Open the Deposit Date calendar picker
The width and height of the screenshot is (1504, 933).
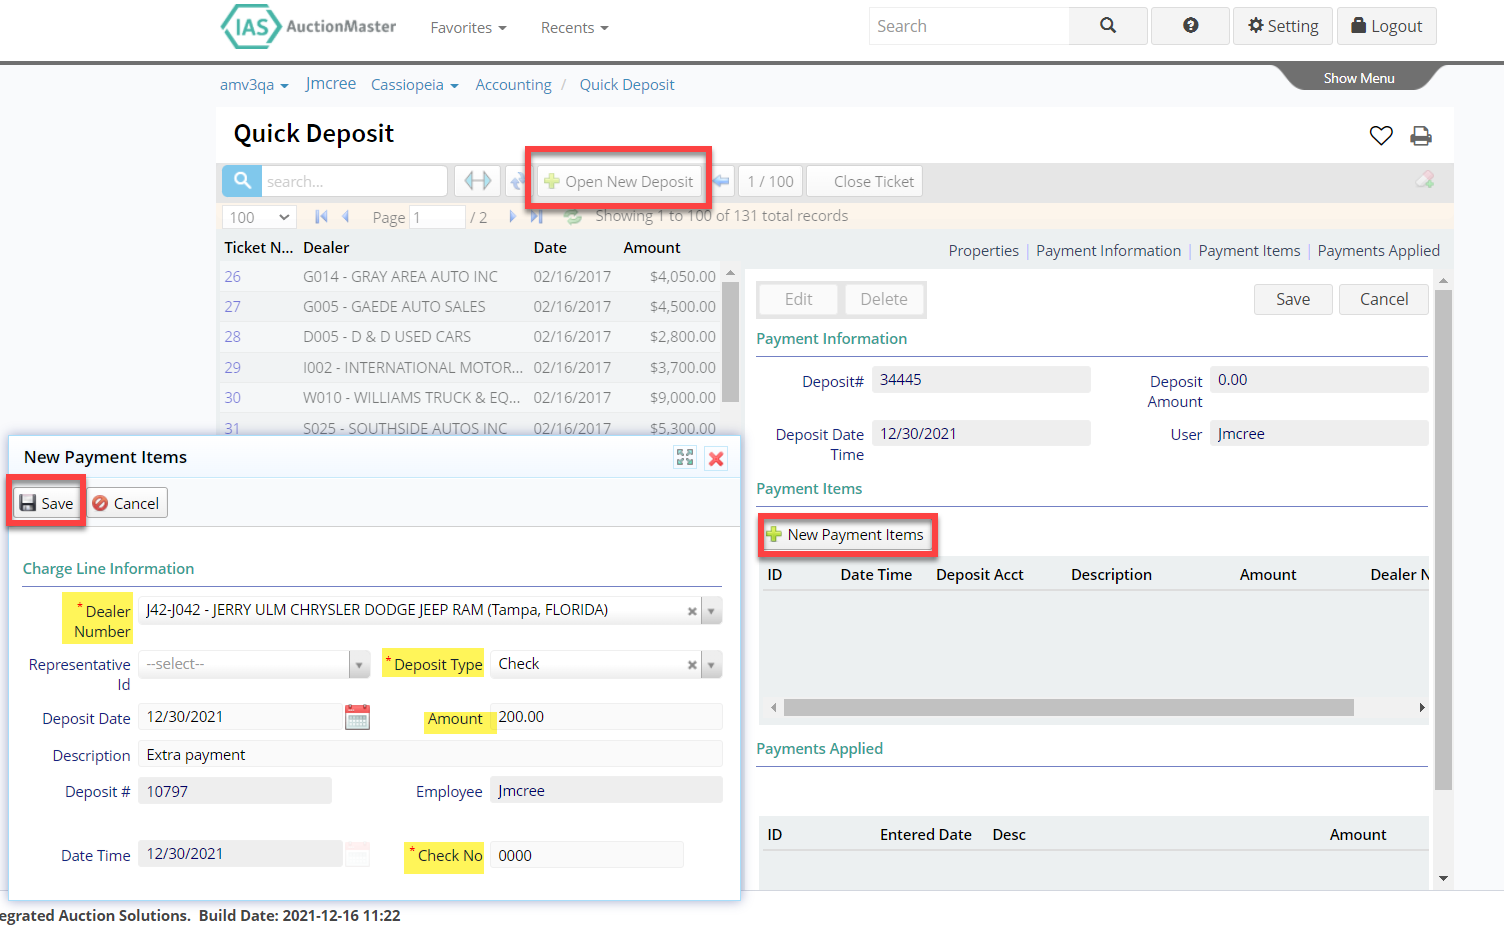coord(357,717)
